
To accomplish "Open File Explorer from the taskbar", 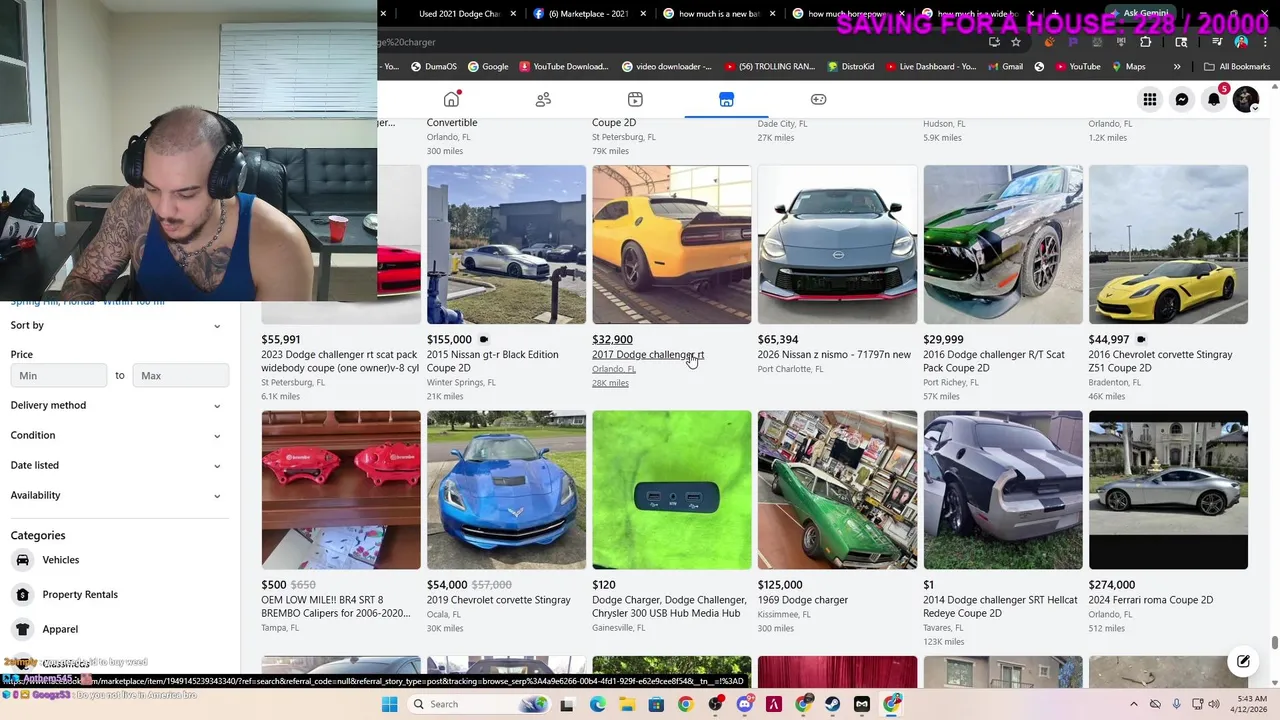I will (627, 704).
